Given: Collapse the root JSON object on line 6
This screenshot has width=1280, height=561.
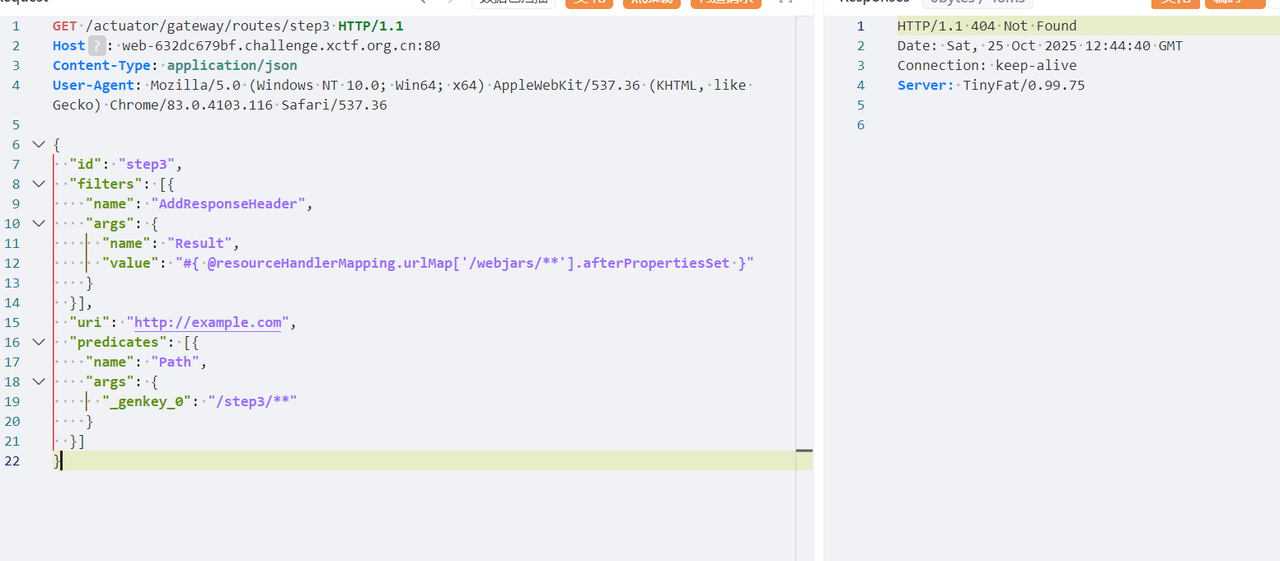Looking at the screenshot, I should click(x=38, y=144).
